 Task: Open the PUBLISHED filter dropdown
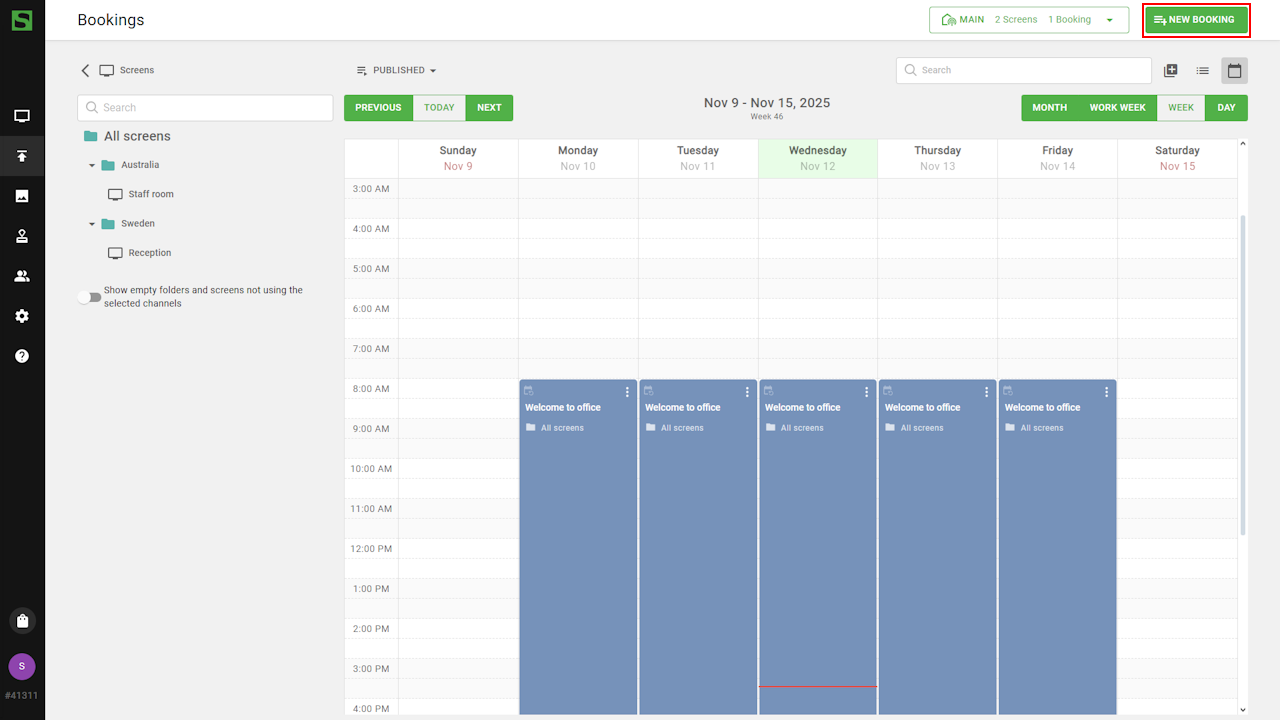click(x=397, y=71)
